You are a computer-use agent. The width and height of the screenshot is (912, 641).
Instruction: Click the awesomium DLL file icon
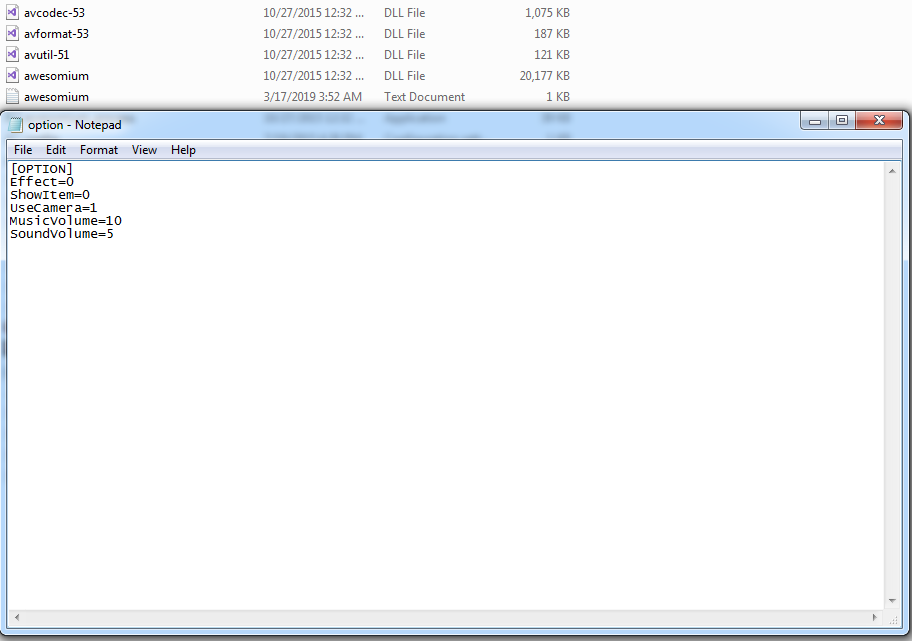point(12,75)
